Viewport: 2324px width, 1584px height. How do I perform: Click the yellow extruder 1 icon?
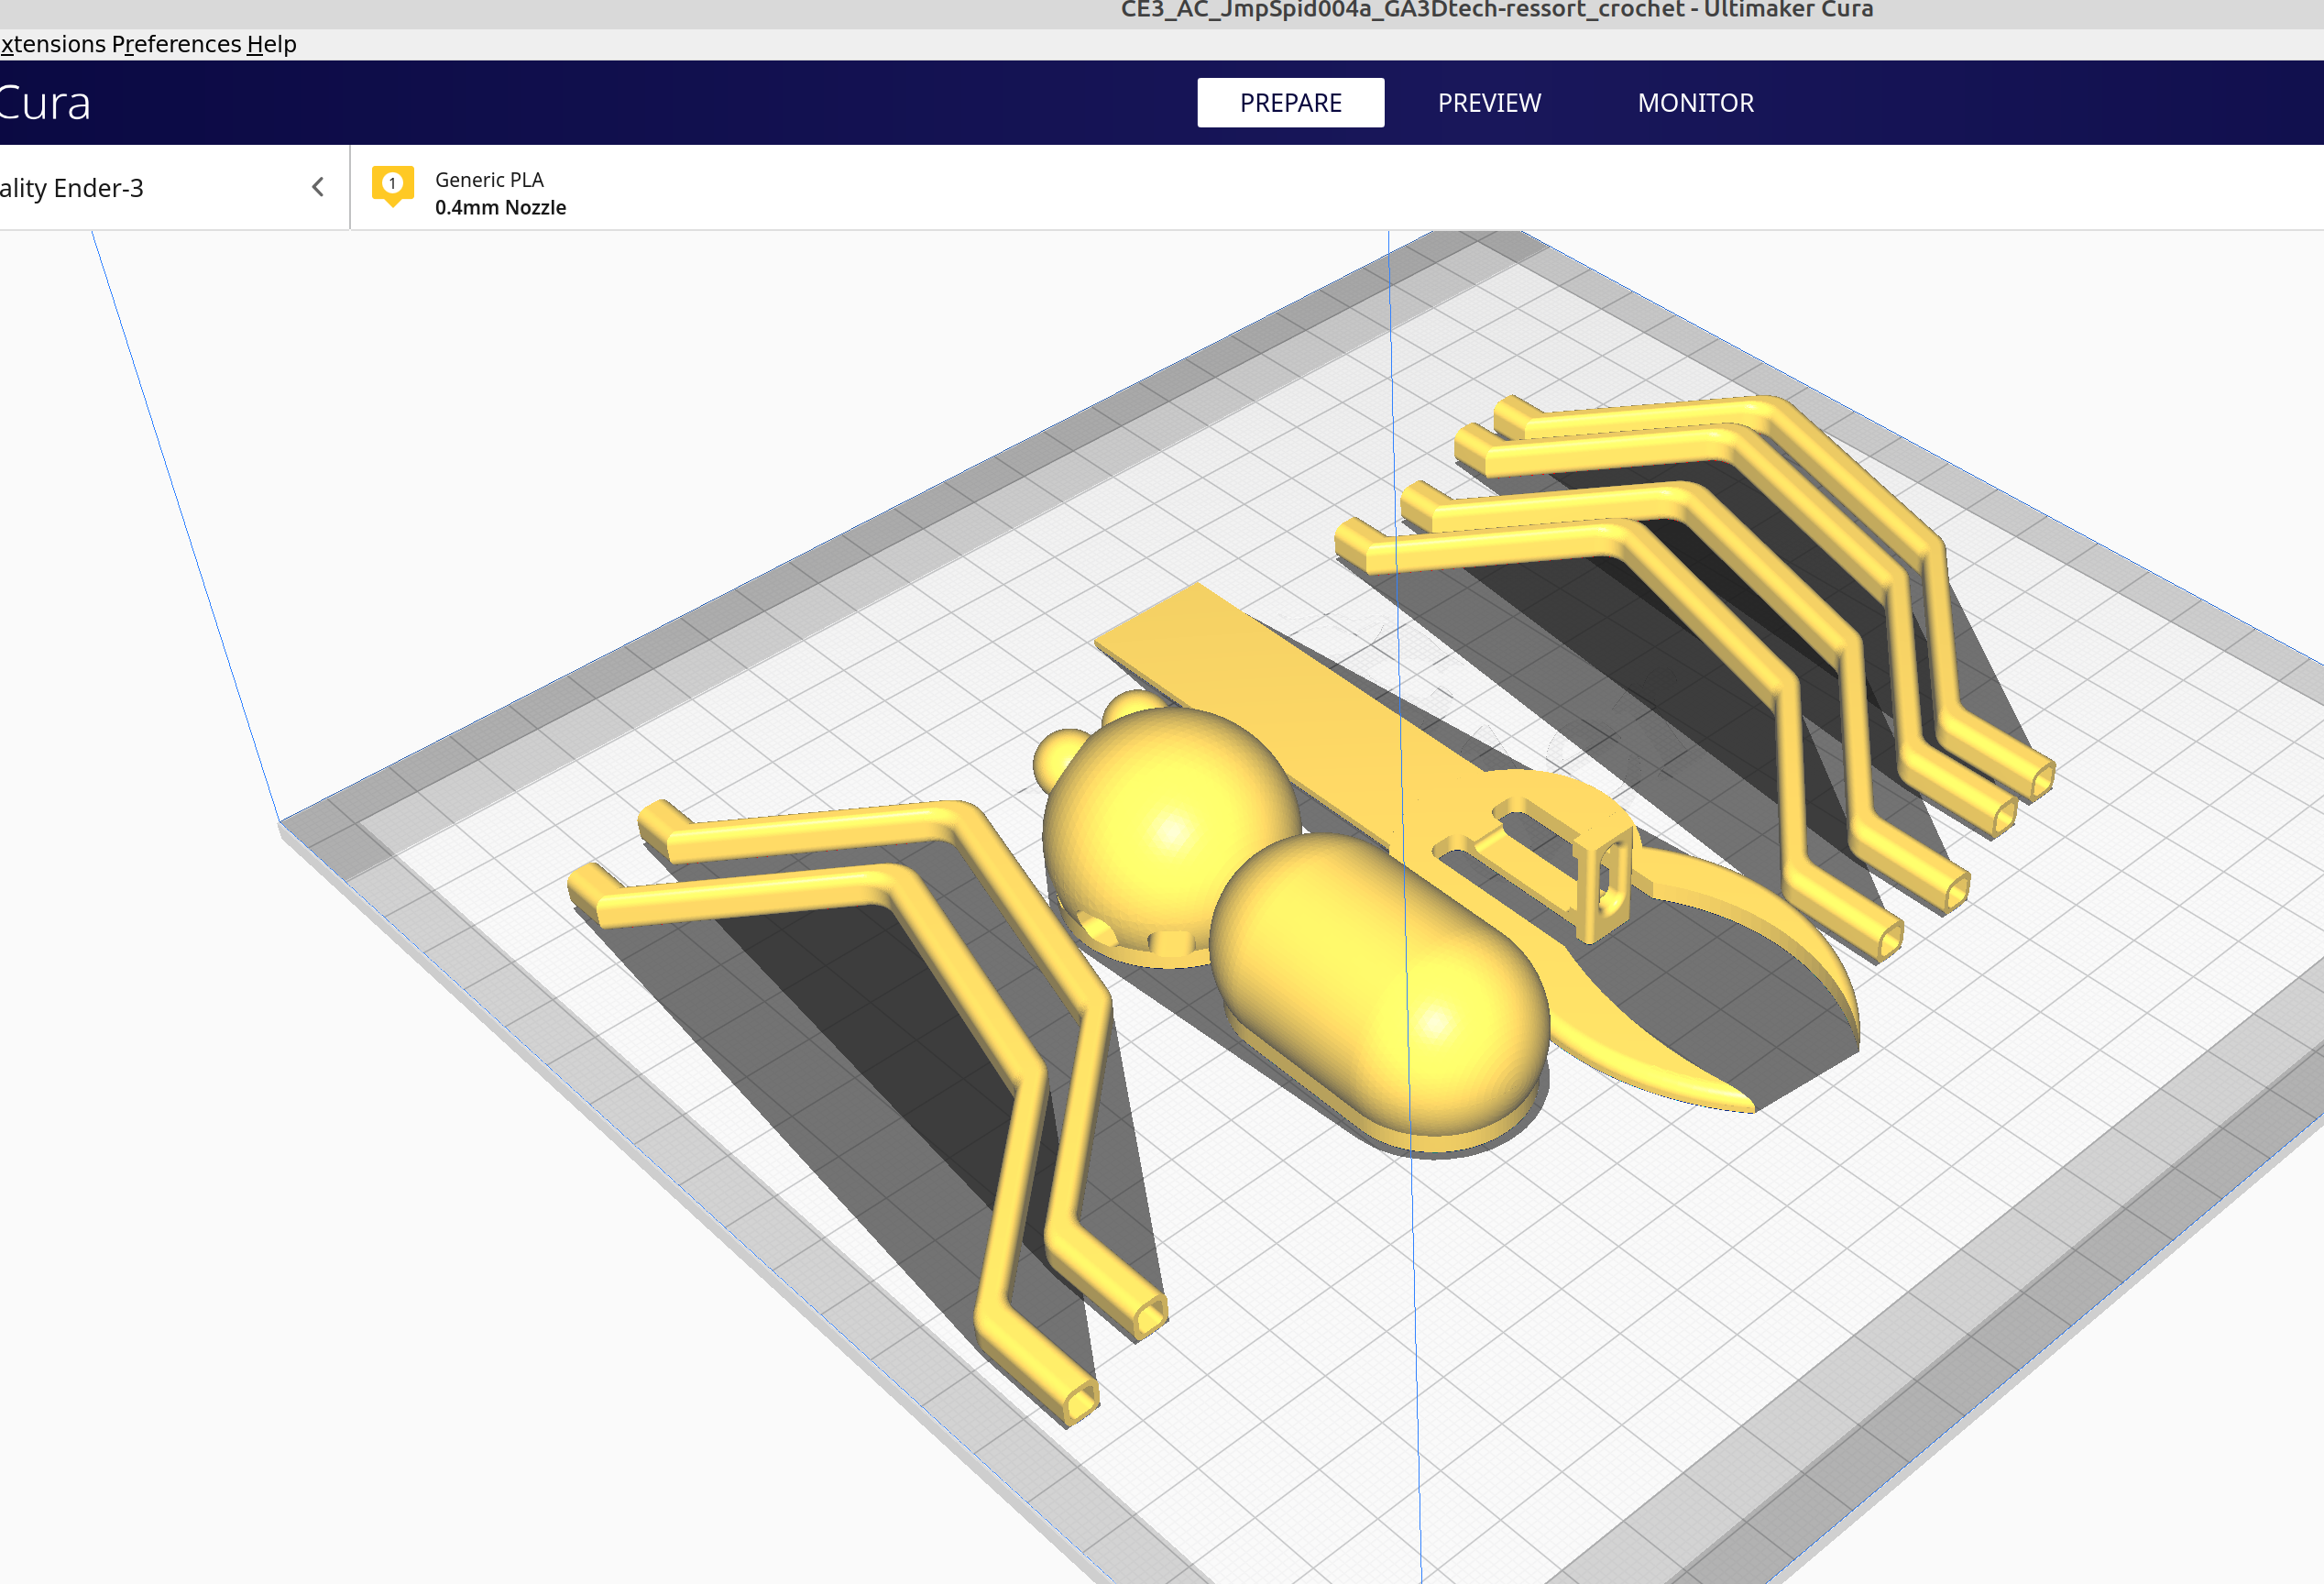[392, 184]
